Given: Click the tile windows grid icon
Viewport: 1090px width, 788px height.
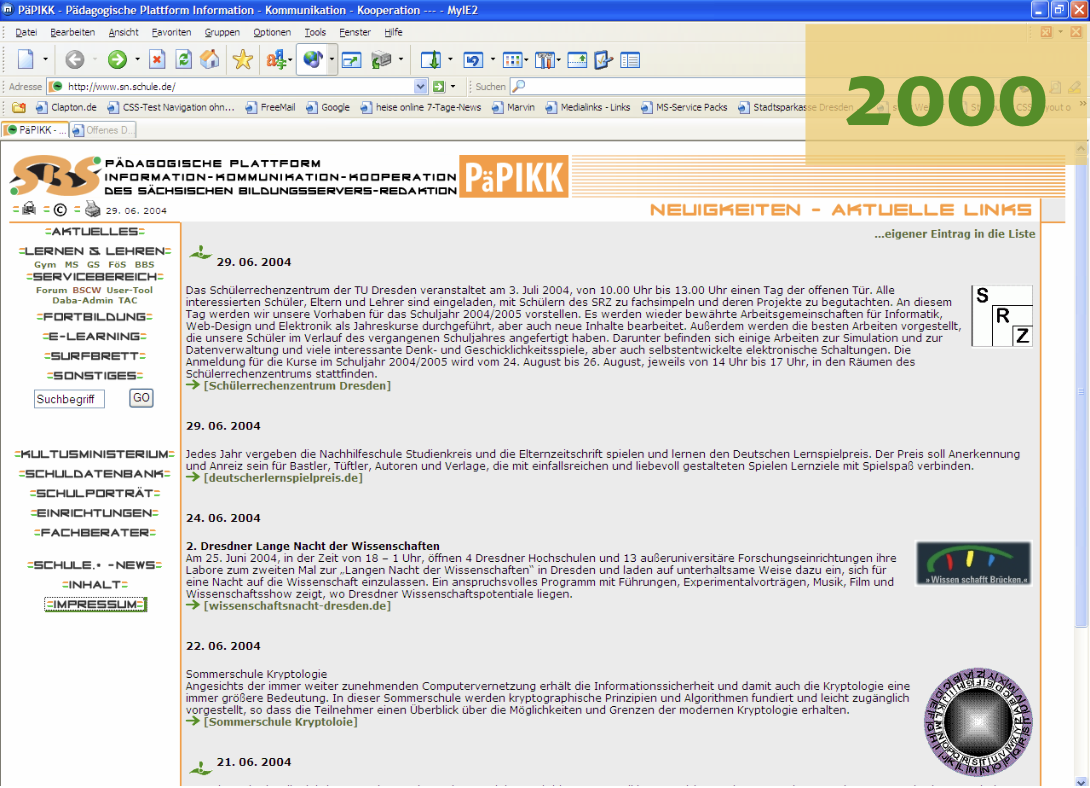Looking at the screenshot, I should point(512,60).
